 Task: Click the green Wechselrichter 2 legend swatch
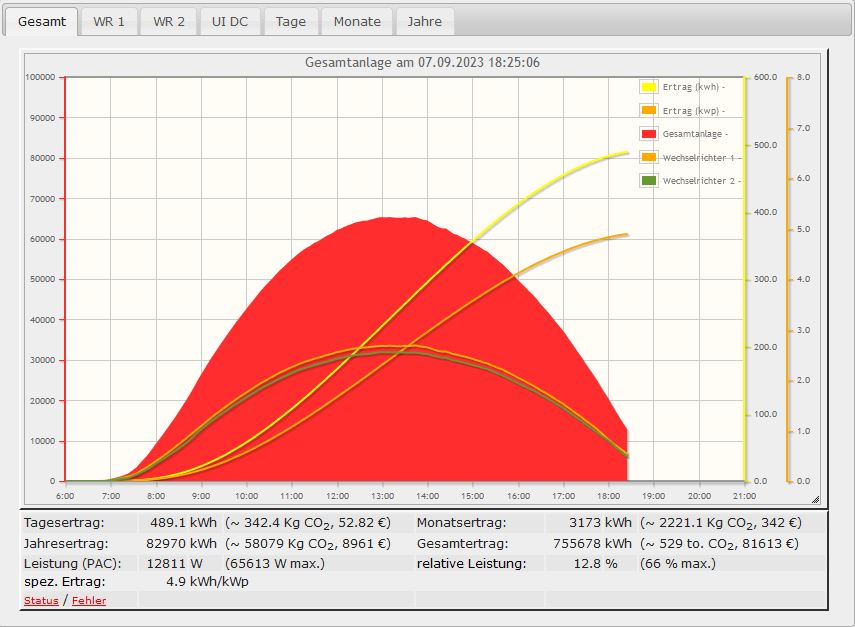(648, 181)
